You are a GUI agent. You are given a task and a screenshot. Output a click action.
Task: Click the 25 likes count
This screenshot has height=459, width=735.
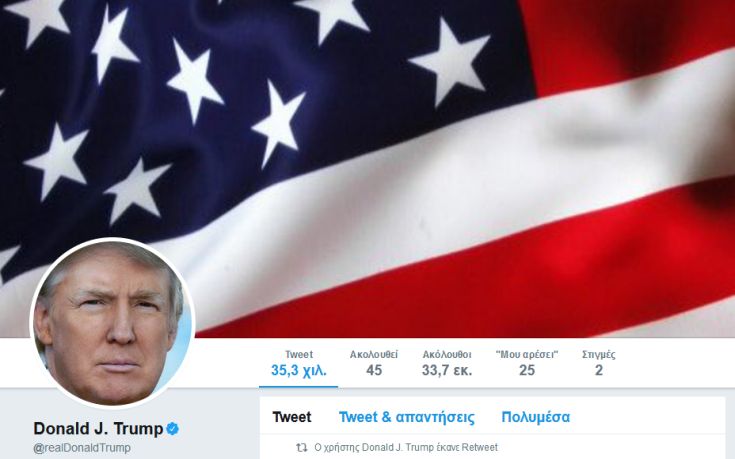(x=527, y=370)
